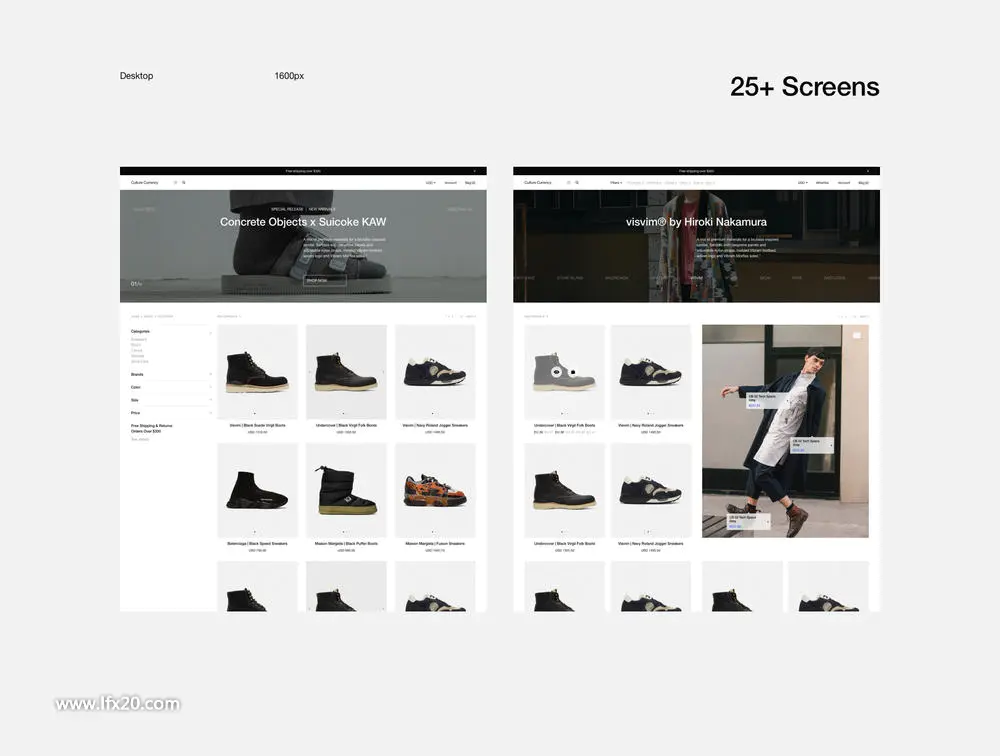Click the Culture Currency logo in right screen
This screenshot has width=1000, height=756.
[538, 182]
